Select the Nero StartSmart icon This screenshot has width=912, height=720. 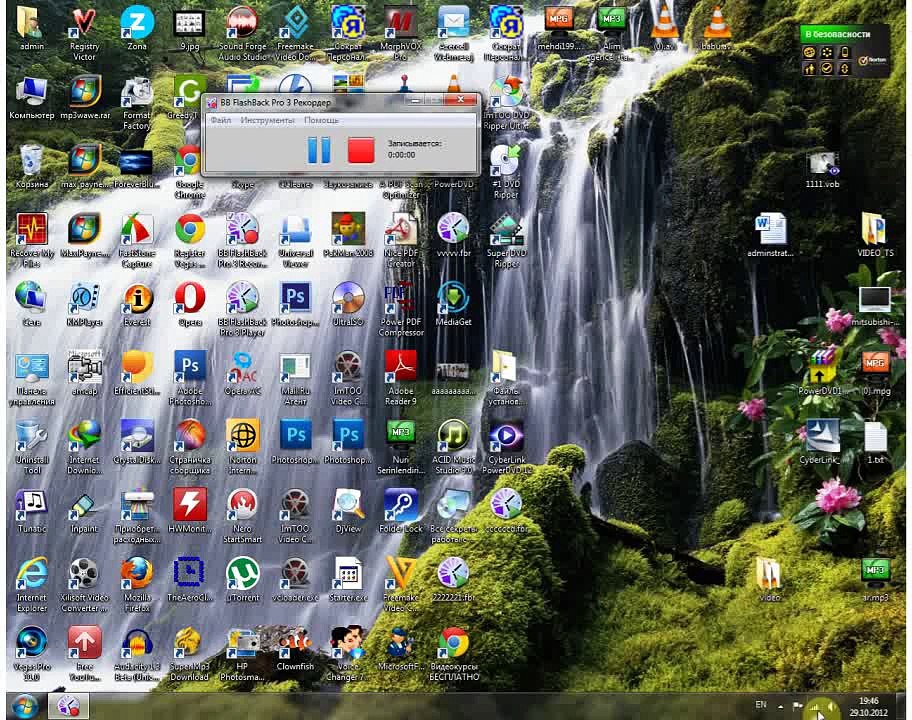pyautogui.click(x=243, y=516)
